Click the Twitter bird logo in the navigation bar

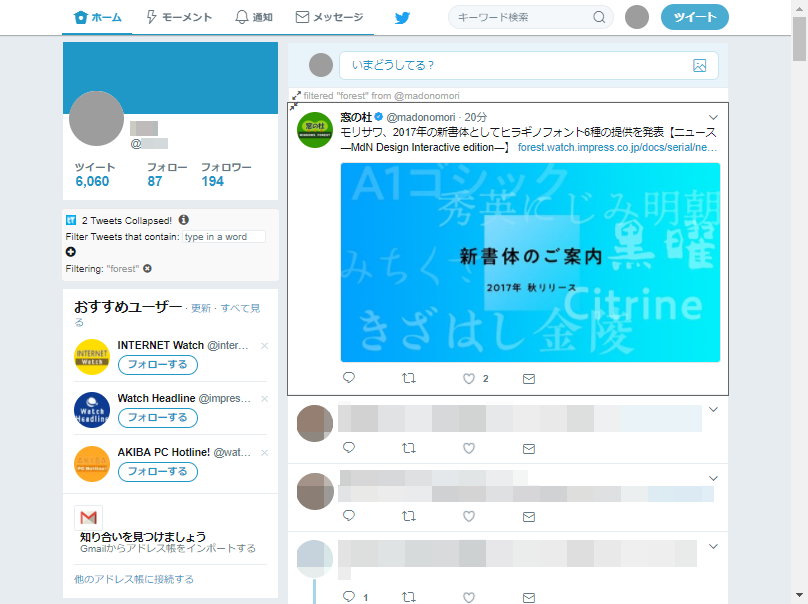click(402, 17)
